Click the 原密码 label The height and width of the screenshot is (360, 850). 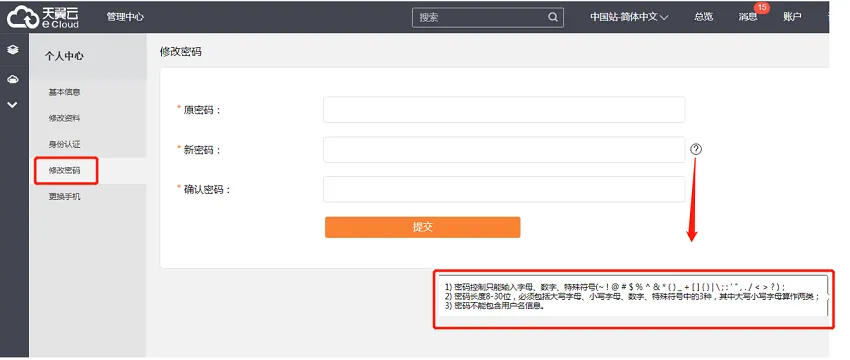tap(202, 110)
